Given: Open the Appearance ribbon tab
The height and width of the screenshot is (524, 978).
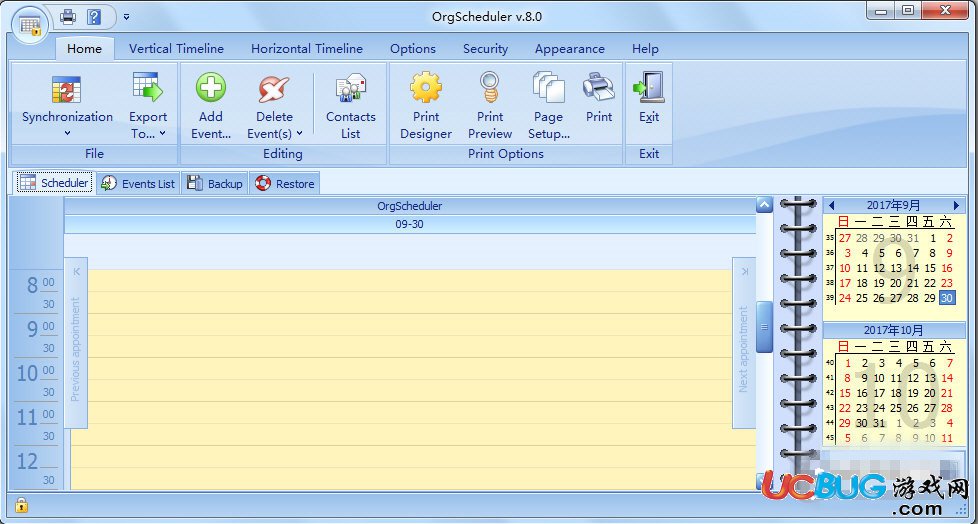Looking at the screenshot, I should [x=569, y=49].
